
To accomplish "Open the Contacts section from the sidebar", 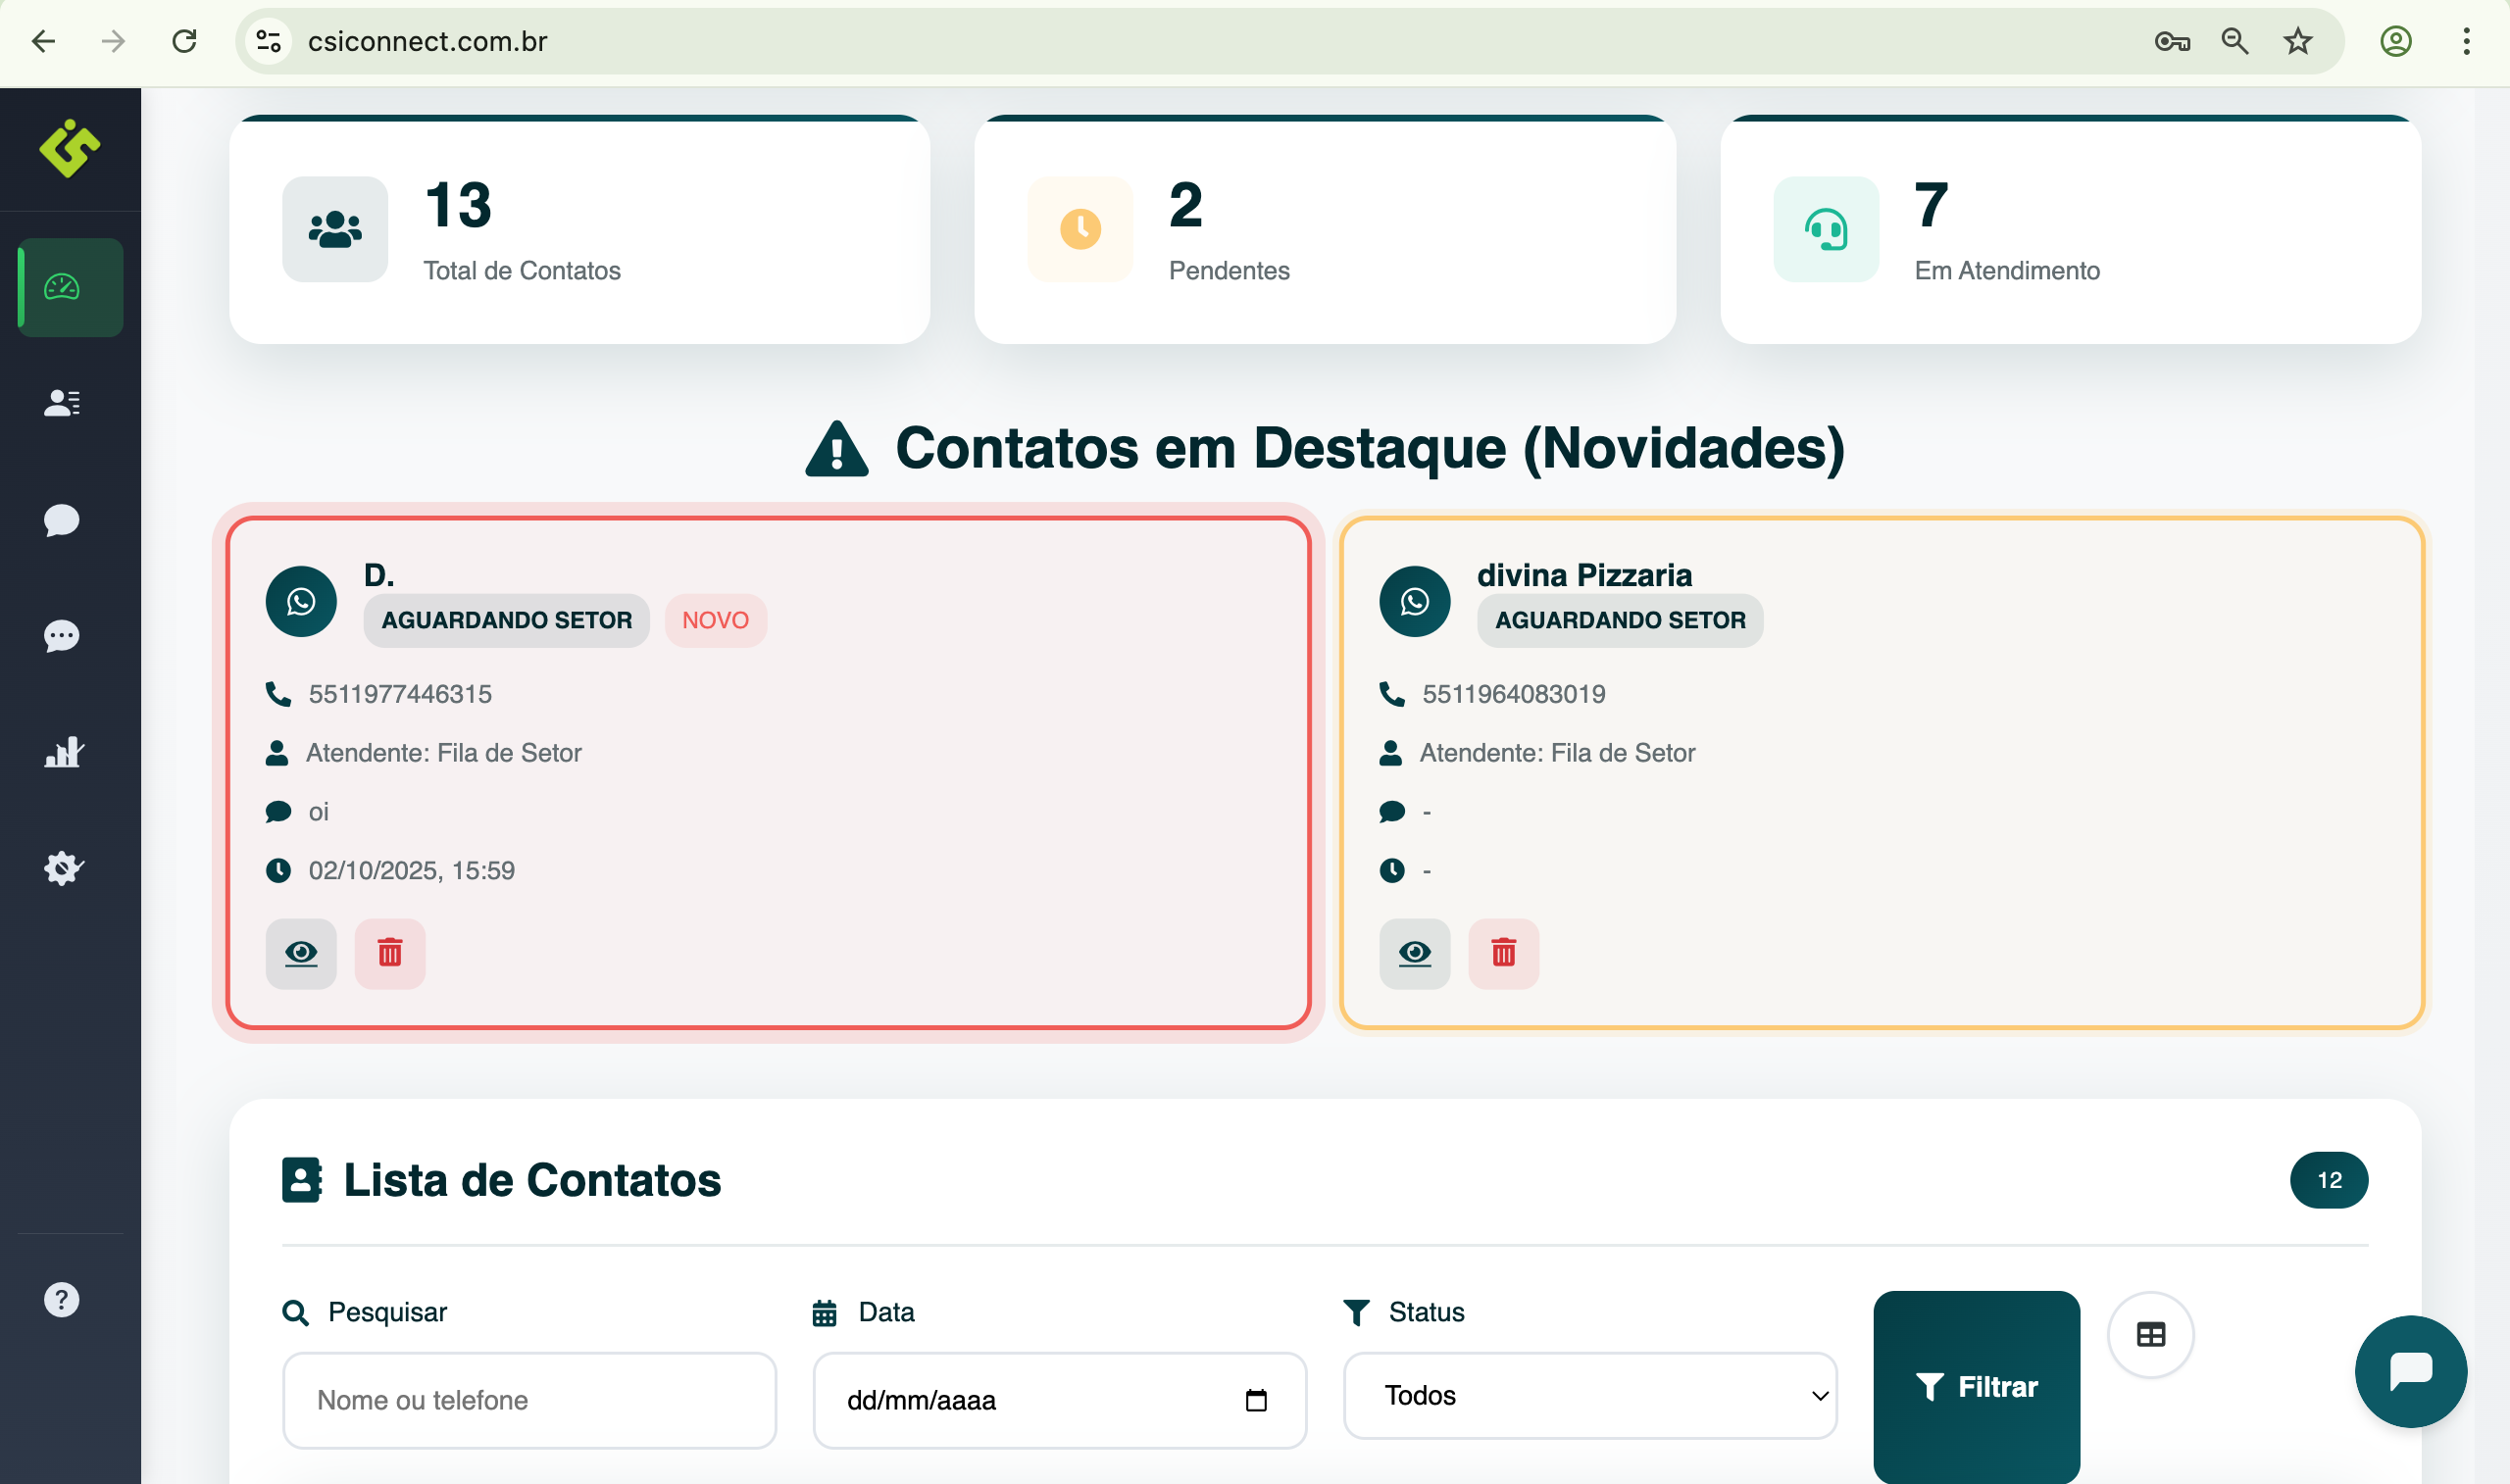I will (62, 403).
